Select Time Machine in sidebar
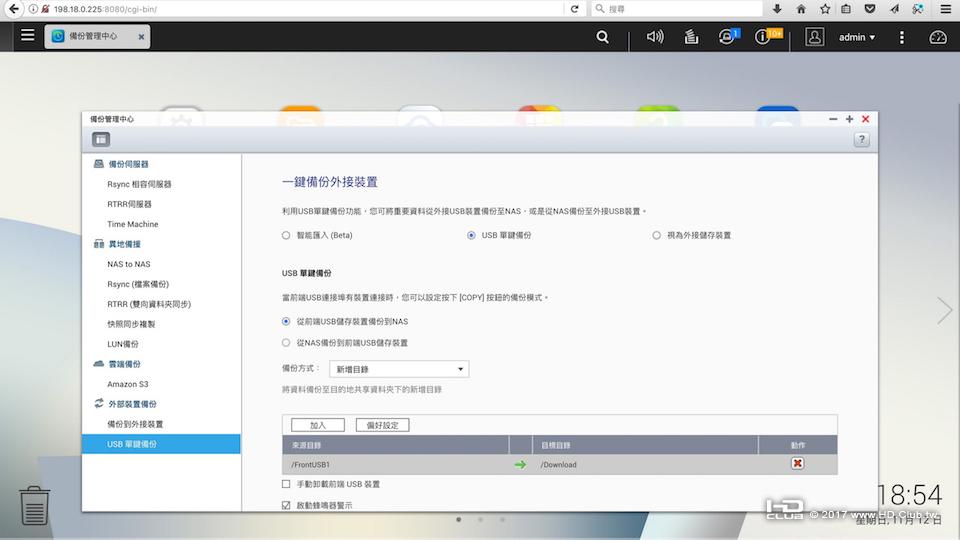960x540 pixels. coord(133,224)
